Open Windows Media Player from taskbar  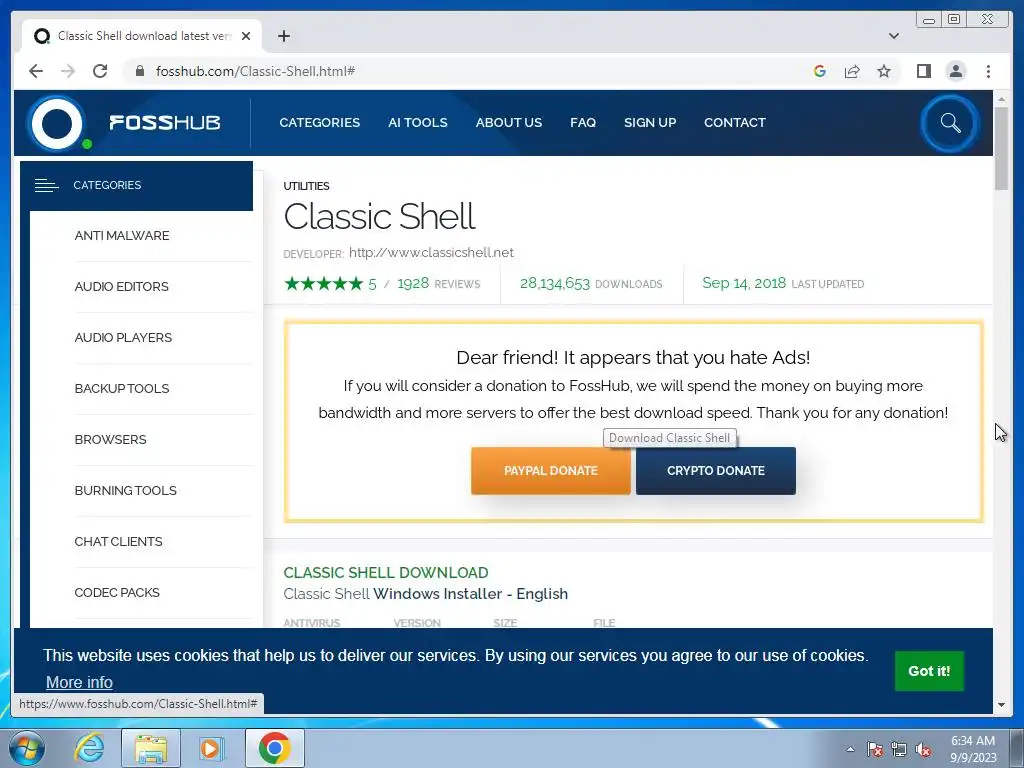pos(211,748)
